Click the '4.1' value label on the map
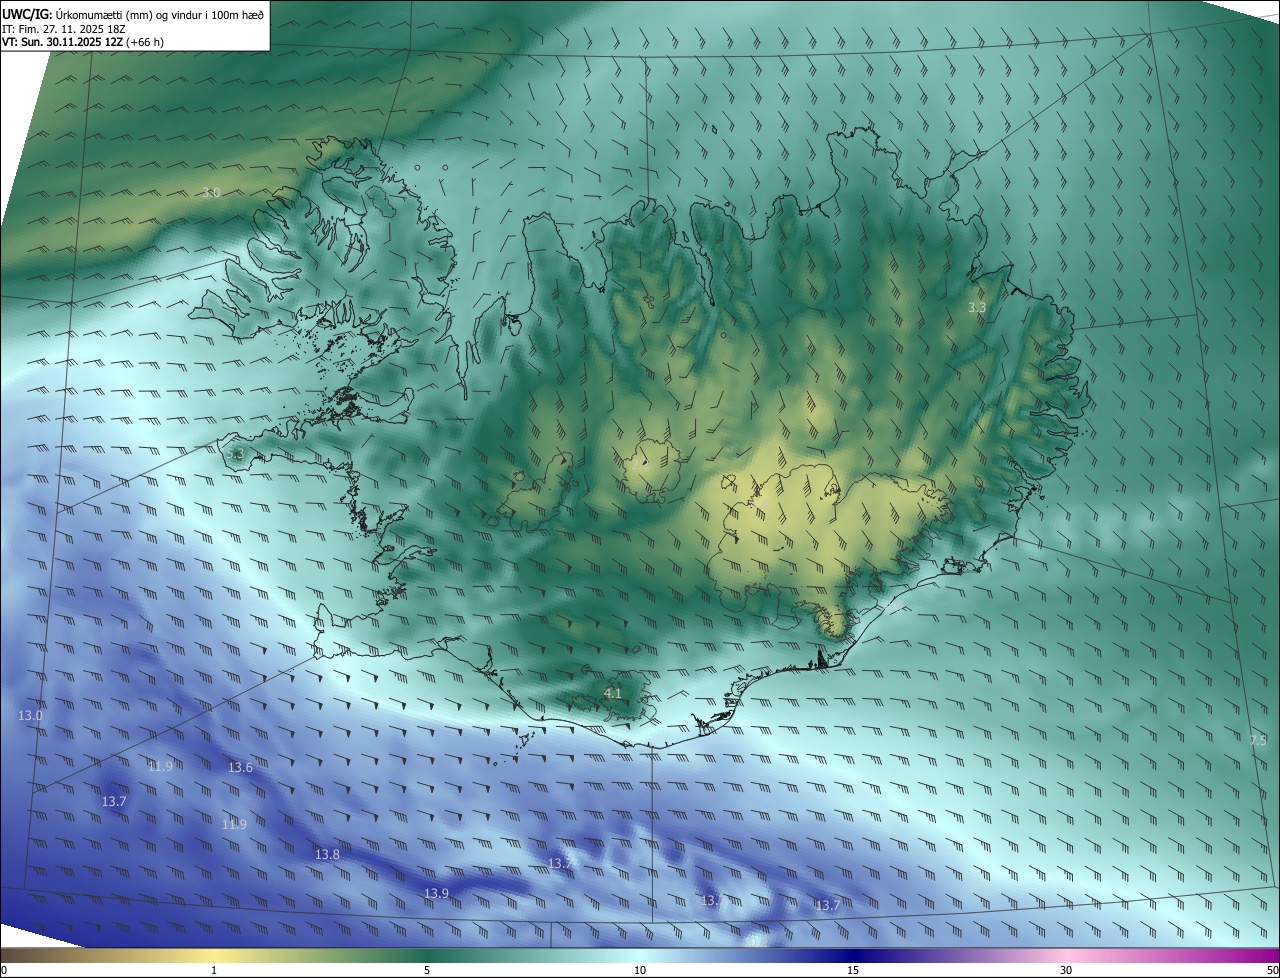This screenshot has height=978, width=1280. point(613,693)
